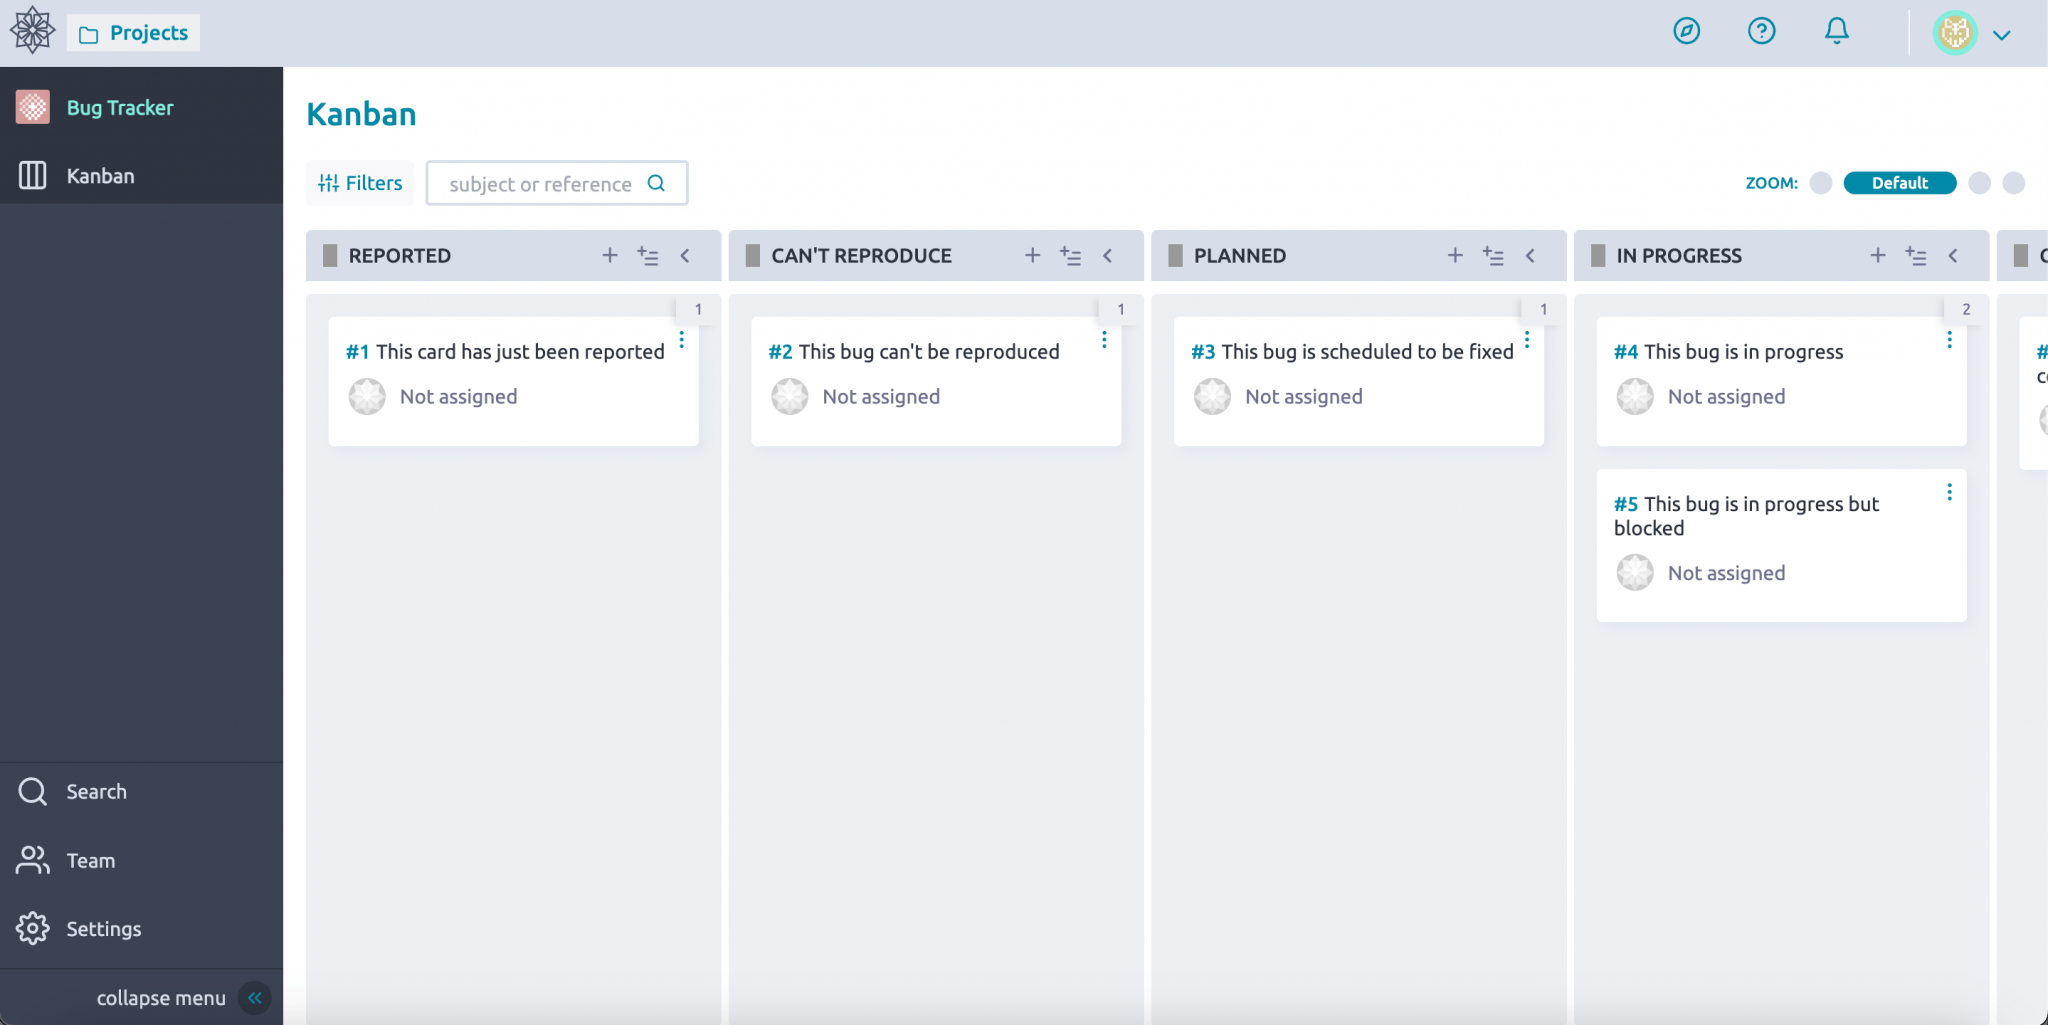Viewport: 2048px width, 1025px height.
Task: Add a new card to REPORTED column
Action: click(610, 255)
